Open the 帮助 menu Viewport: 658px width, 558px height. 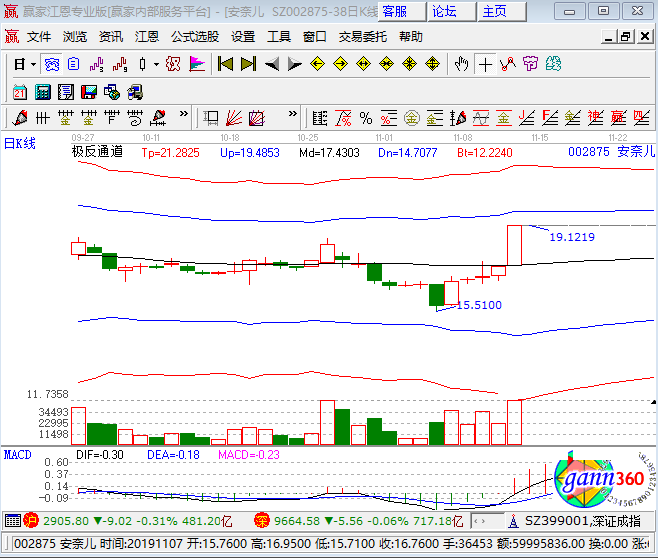tap(411, 37)
